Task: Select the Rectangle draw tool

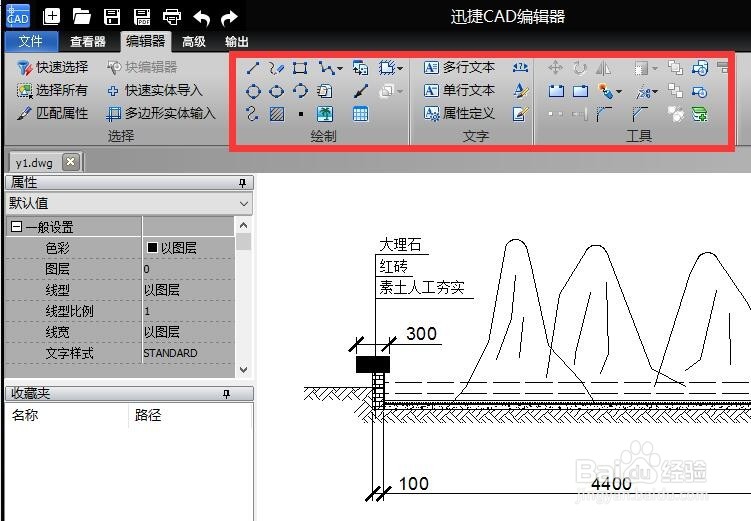Action: 300,68
